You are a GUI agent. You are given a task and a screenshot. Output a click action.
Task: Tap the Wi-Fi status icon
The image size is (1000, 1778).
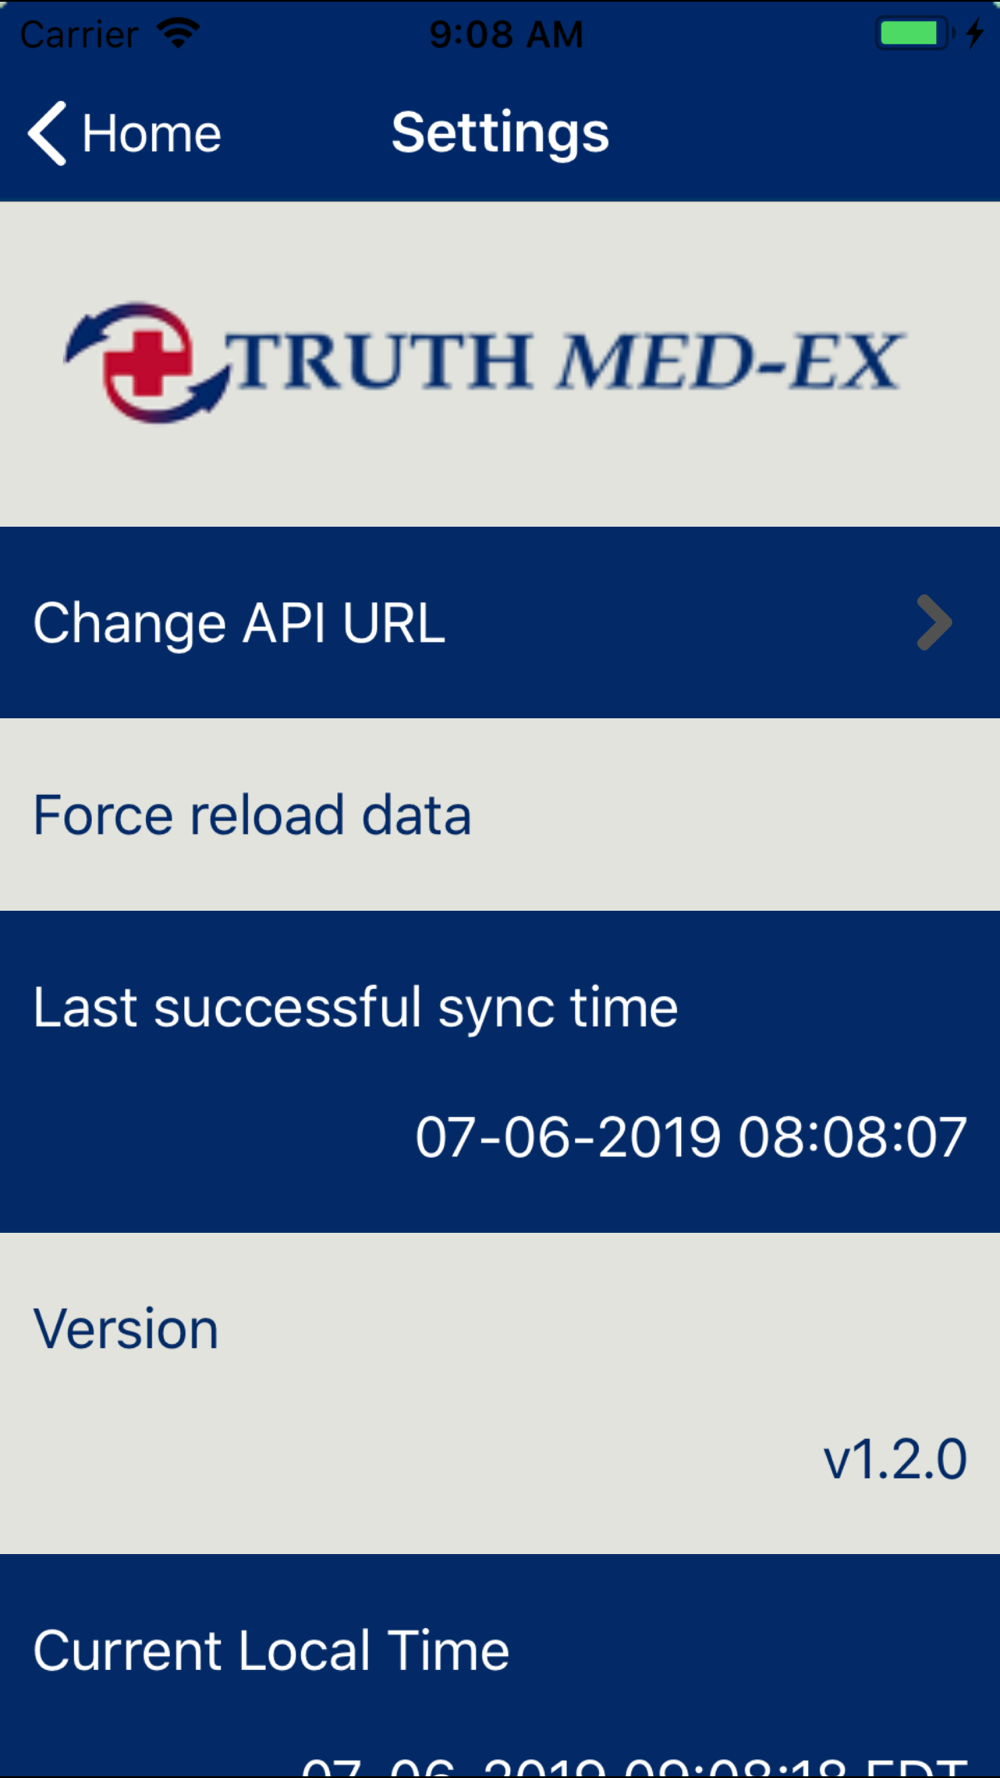178,33
